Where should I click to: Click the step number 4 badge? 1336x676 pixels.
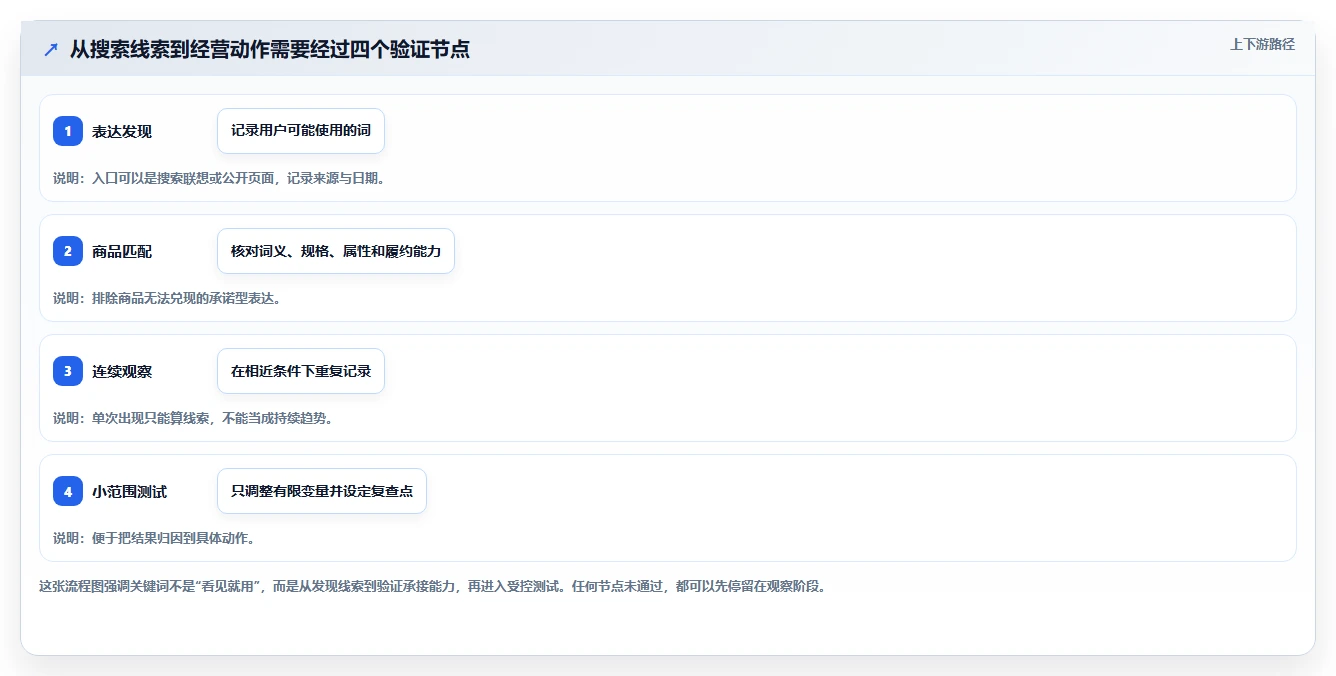[68, 491]
